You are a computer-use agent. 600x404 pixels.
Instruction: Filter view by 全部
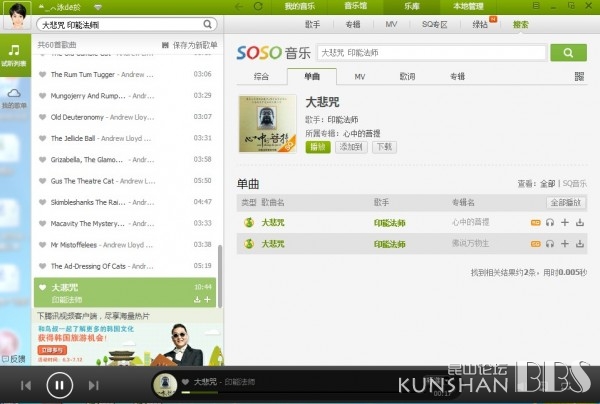coord(547,184)
